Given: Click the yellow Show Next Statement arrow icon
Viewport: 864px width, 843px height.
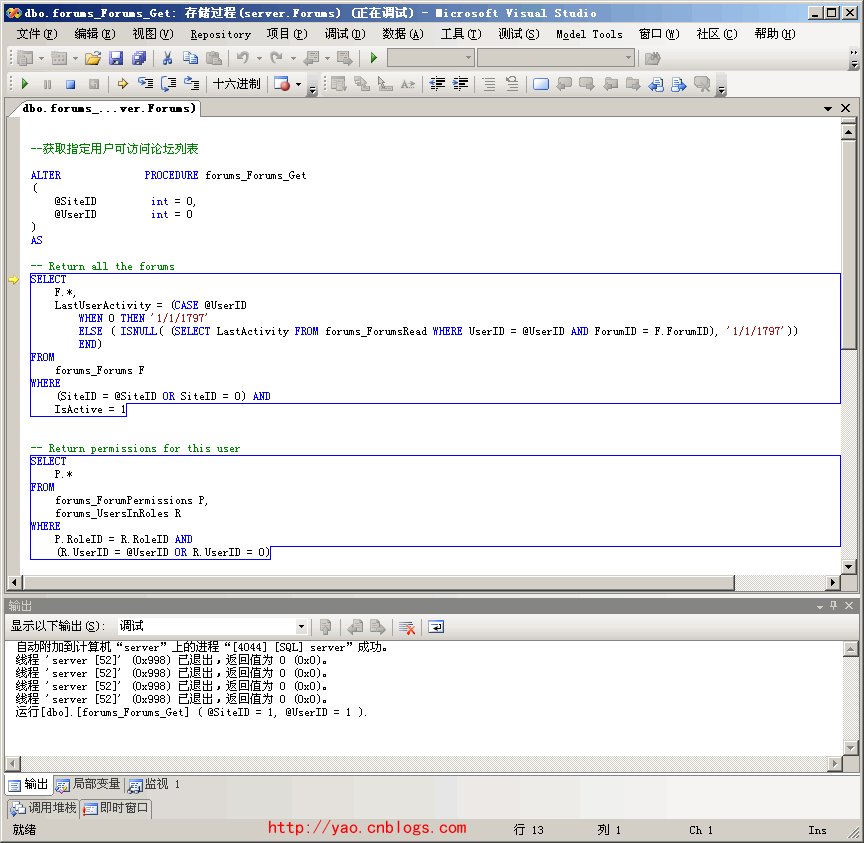Looking at the screenshot, I should [122, 85].
